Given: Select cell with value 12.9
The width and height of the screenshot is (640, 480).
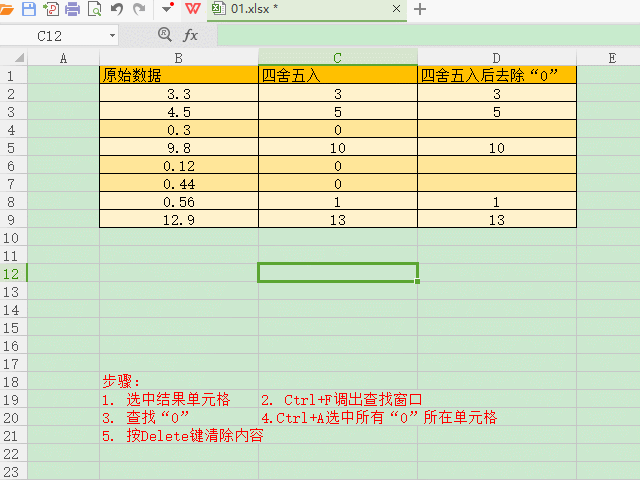Looking at the screenshot, I should point(179,219).
